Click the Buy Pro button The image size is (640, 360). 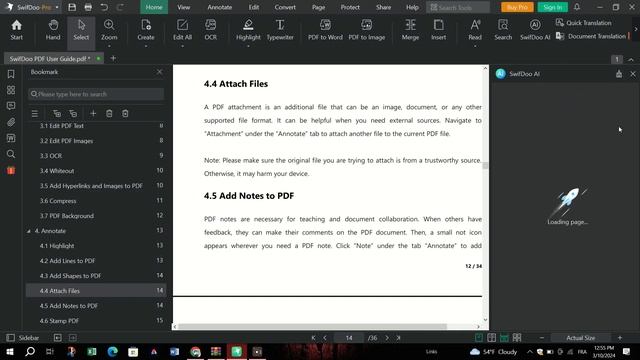[x=517, y=7]
